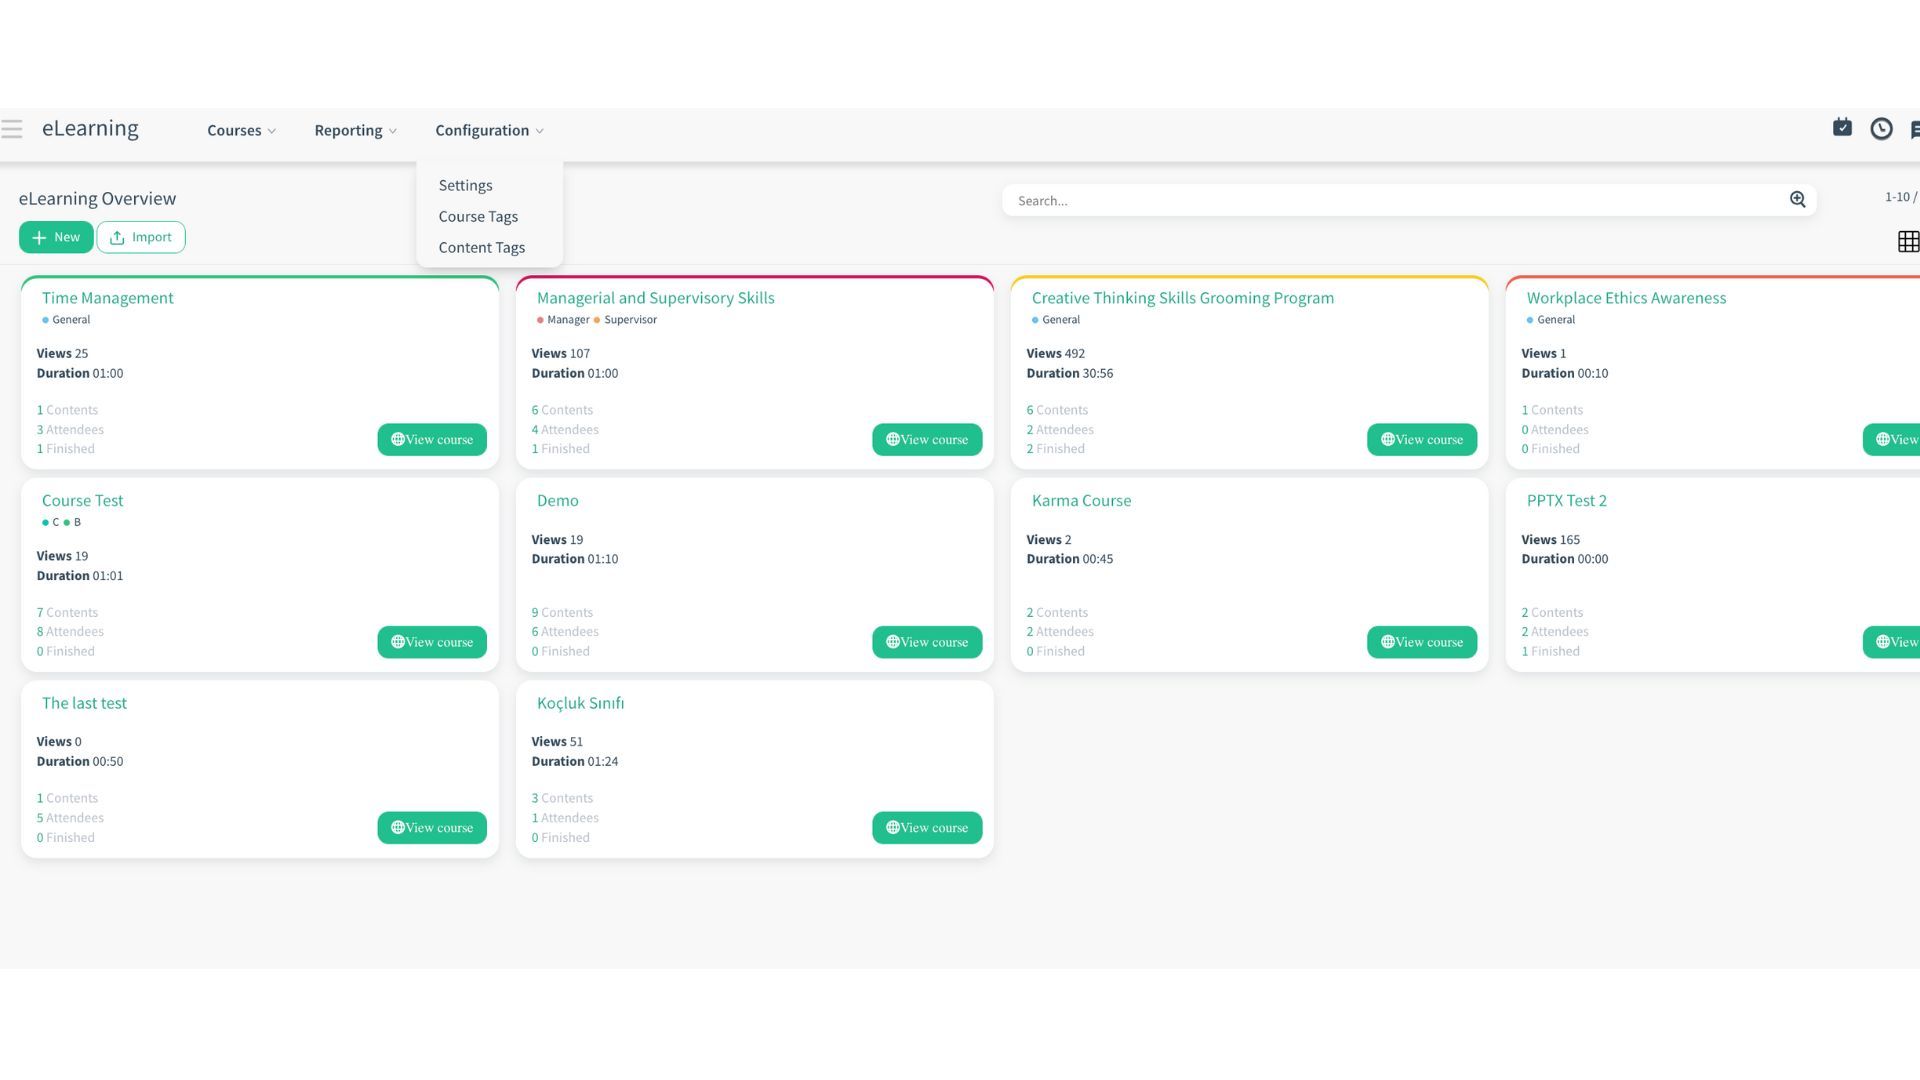1920x1080 pixels.
Task: Click View course button on Karma Course
Action: (1422, 641)
